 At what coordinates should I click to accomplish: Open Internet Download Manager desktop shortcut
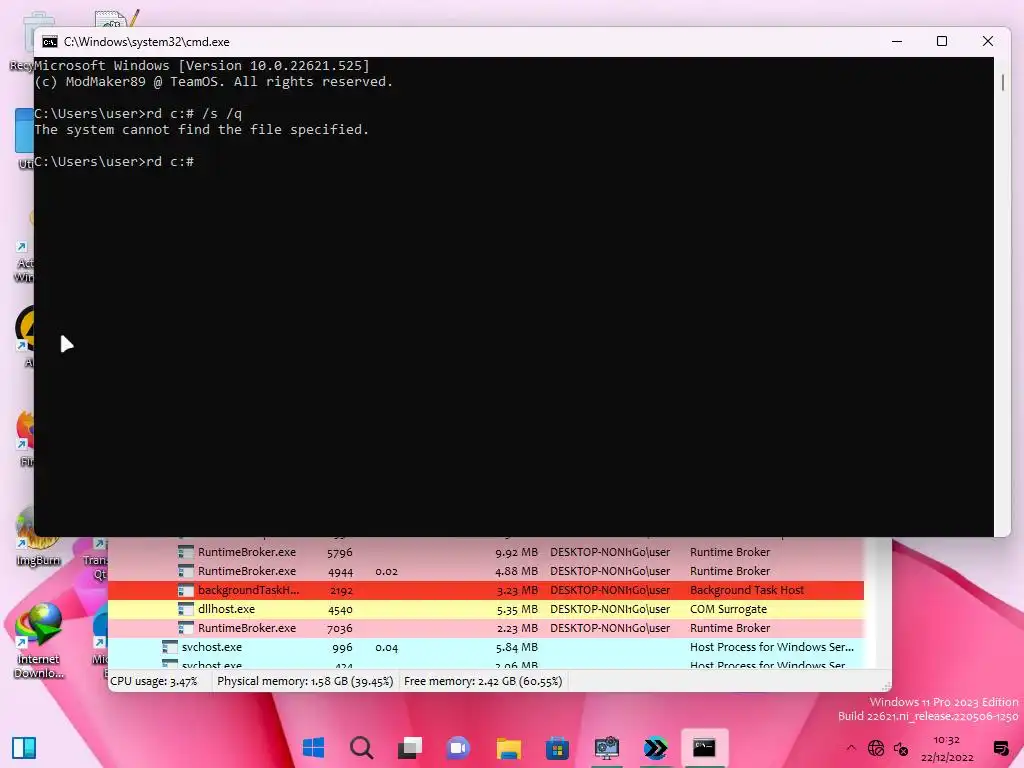(x=39, y=641)
